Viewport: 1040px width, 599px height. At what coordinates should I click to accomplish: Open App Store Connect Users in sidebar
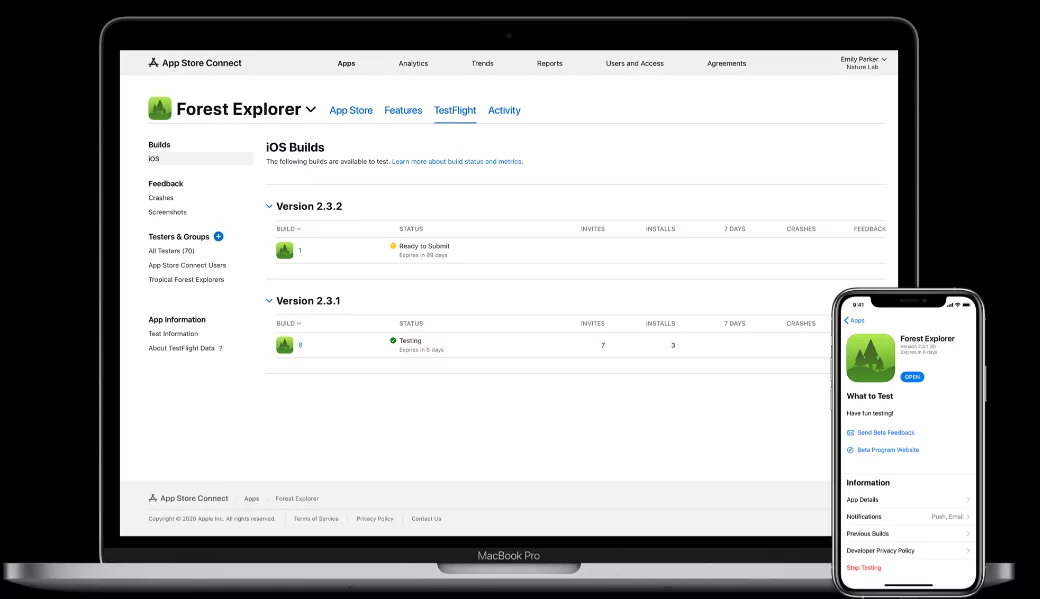click(187, 265)
